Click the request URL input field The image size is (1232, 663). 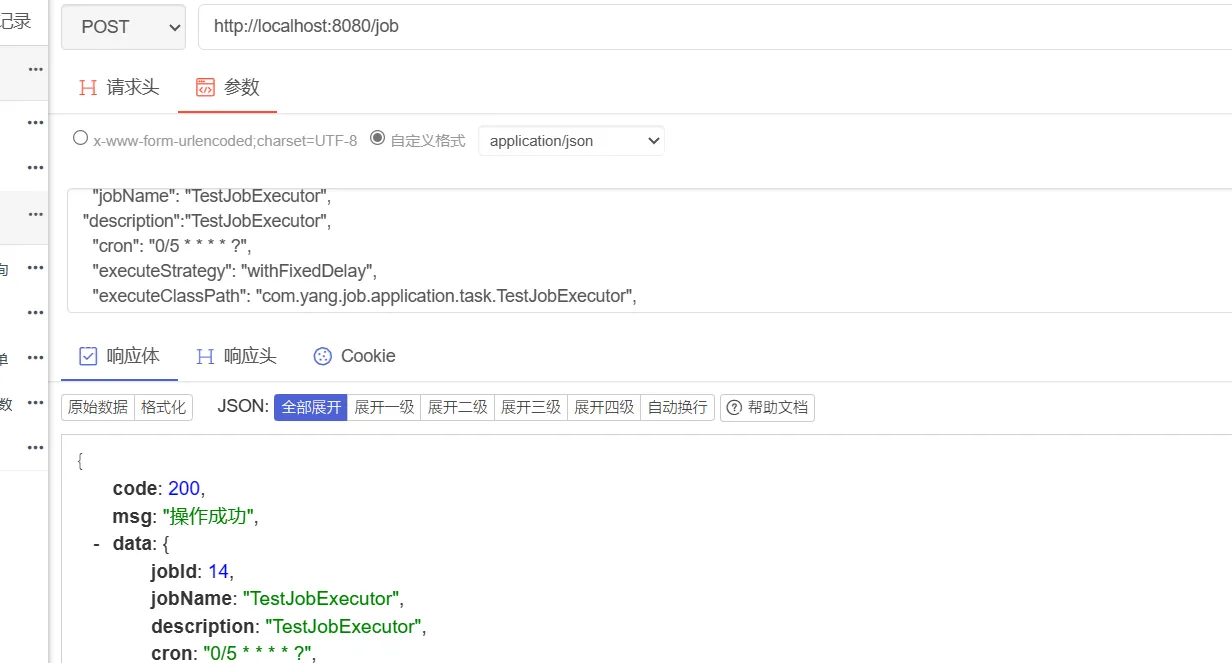700,27
